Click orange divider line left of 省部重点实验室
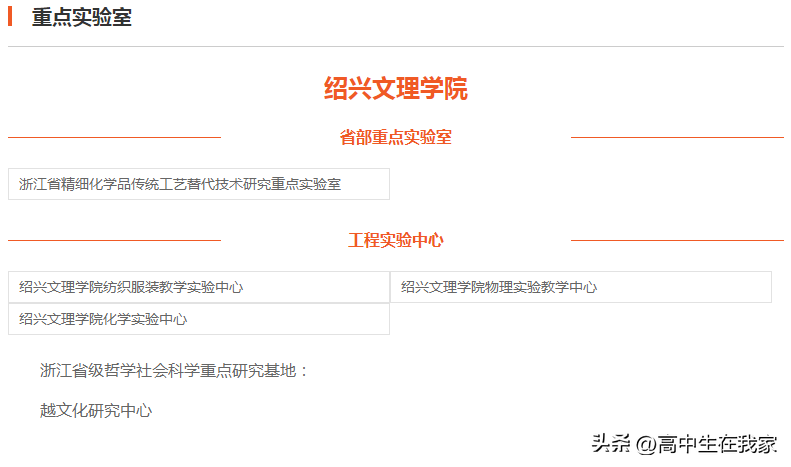Image resolution: width=791 pixels, height=467 pixels. (115, 137)
